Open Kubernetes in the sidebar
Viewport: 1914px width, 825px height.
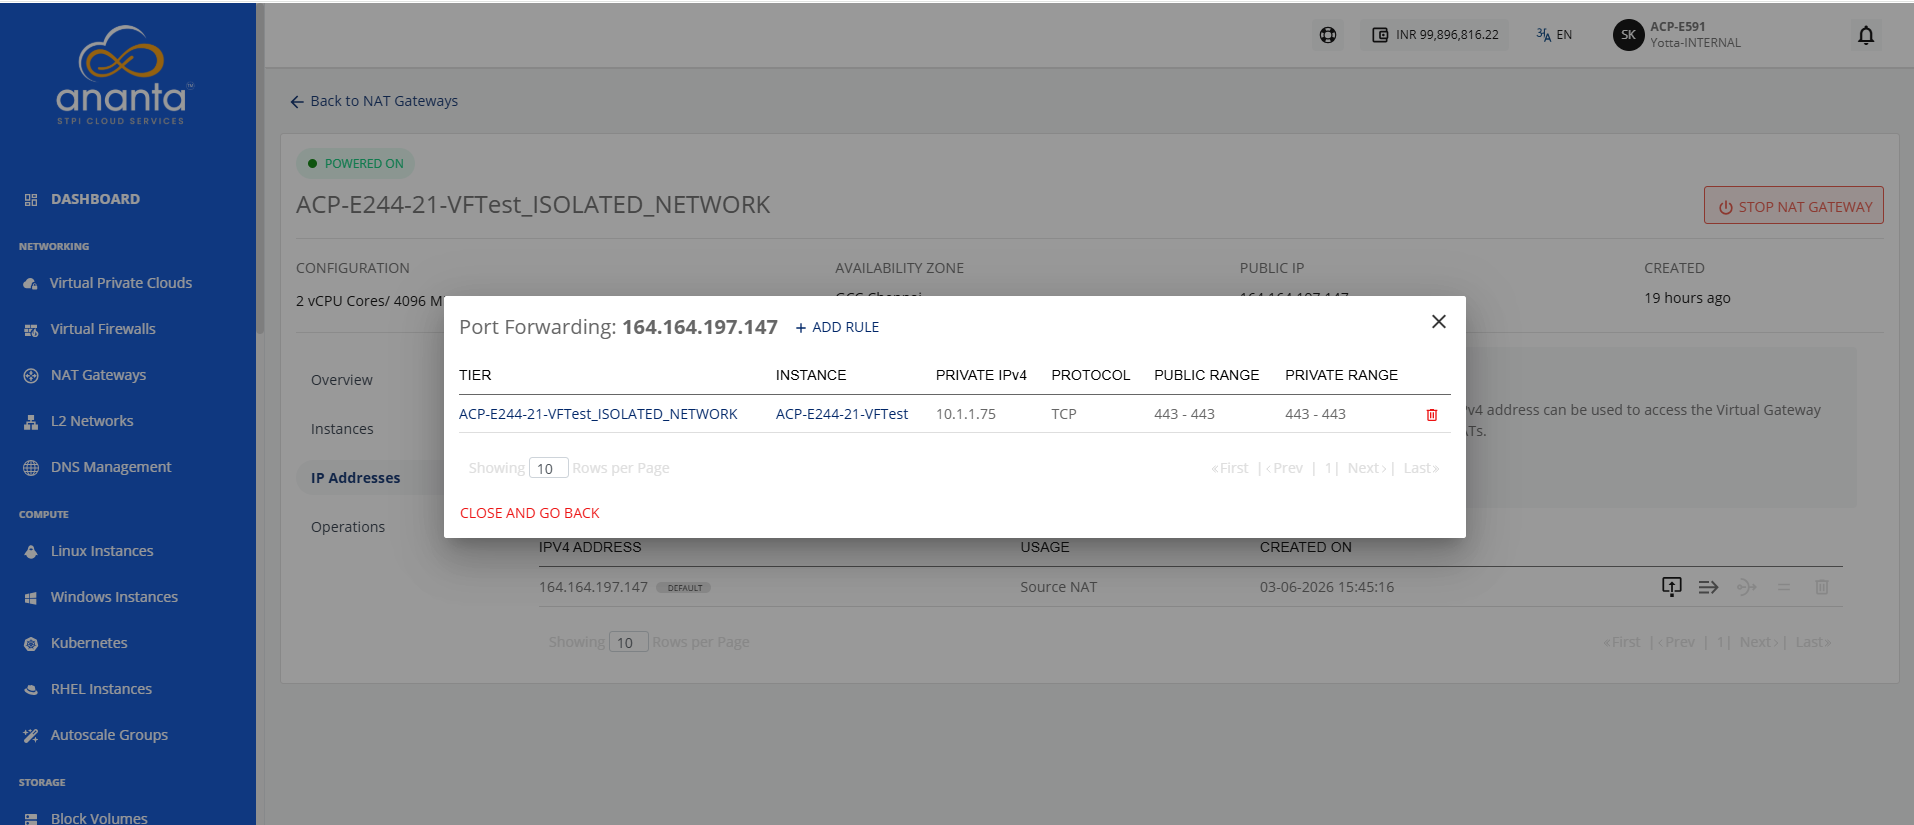pos(89,643)
